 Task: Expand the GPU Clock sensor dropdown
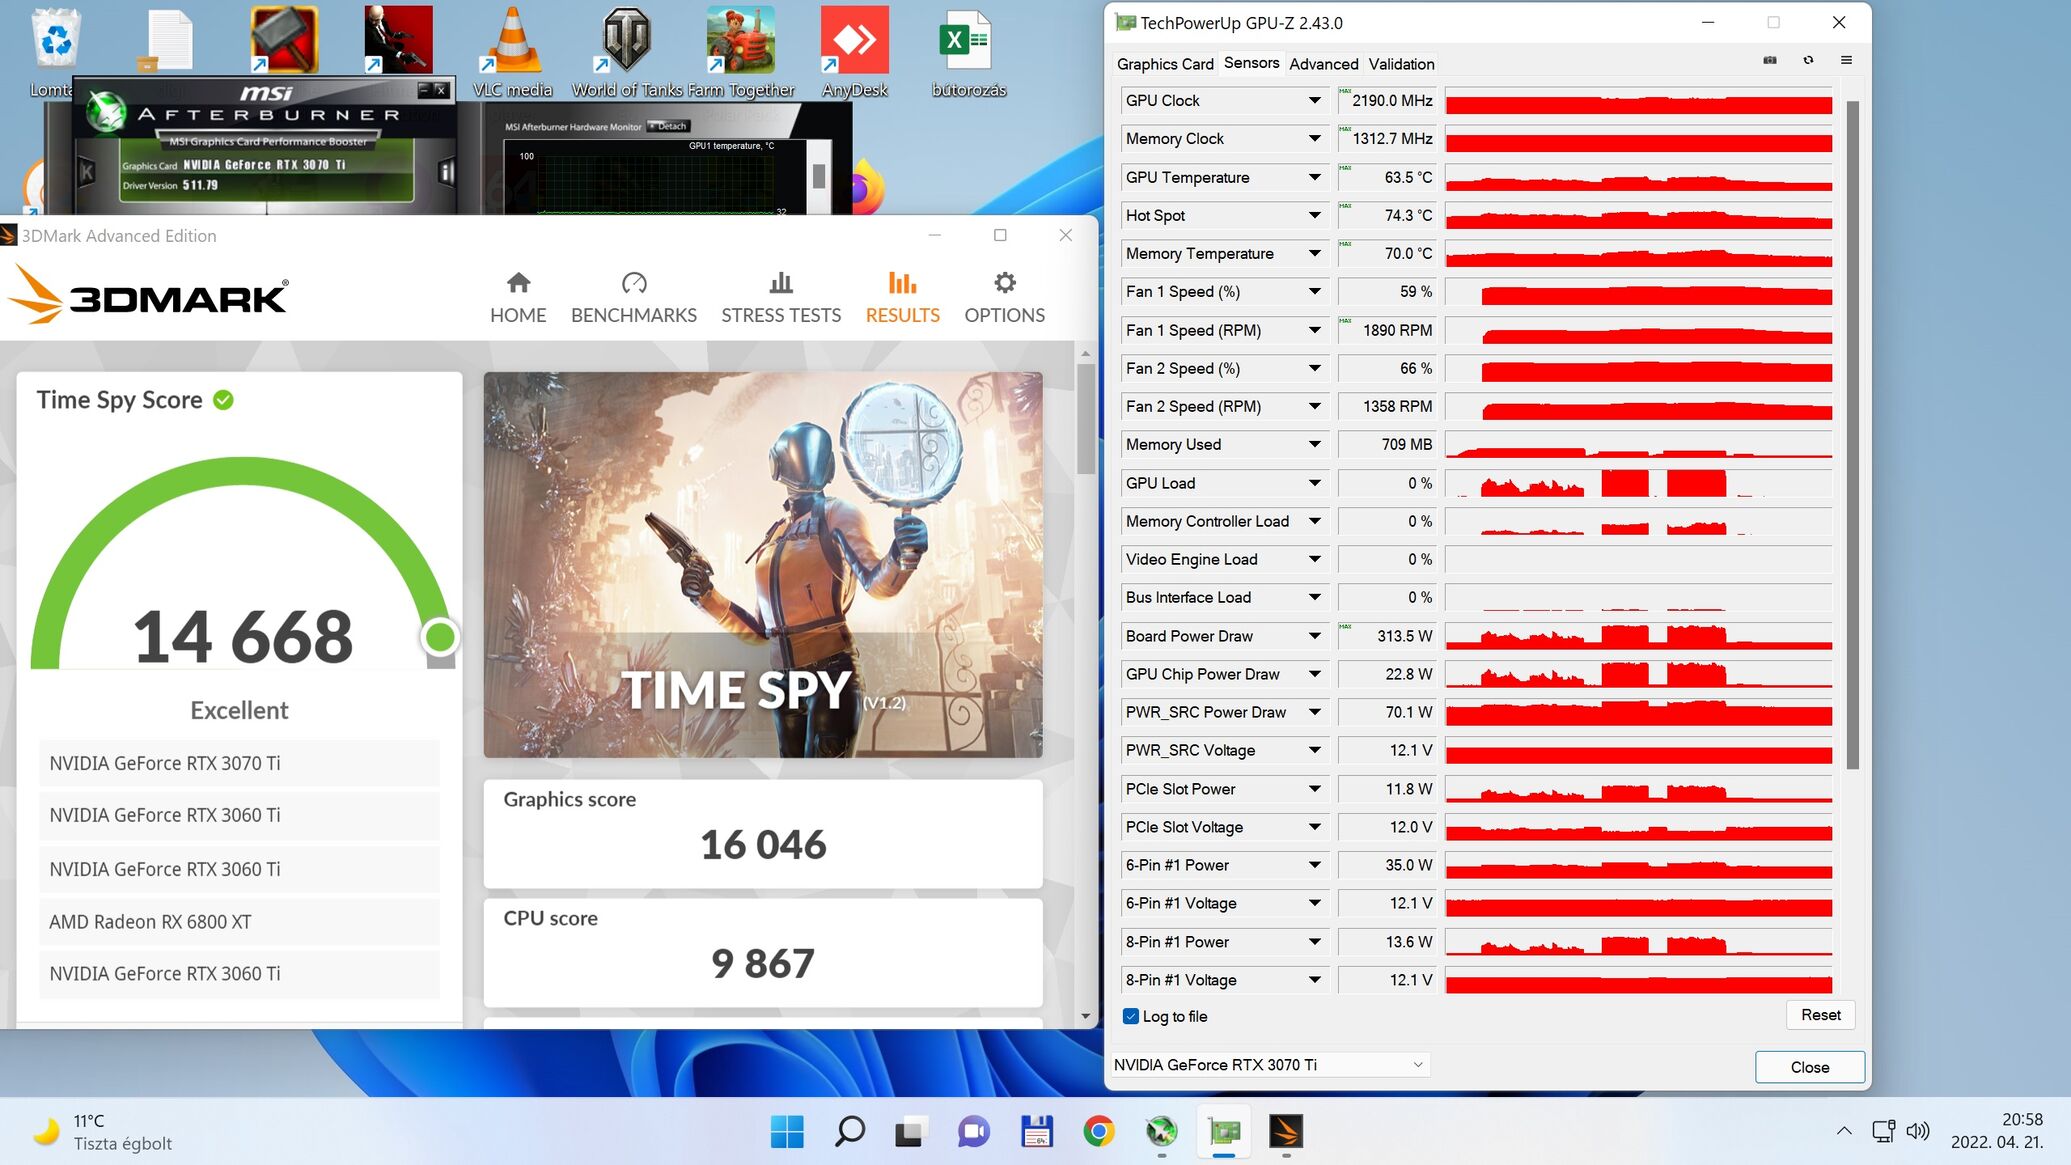tap(1314, 100)
